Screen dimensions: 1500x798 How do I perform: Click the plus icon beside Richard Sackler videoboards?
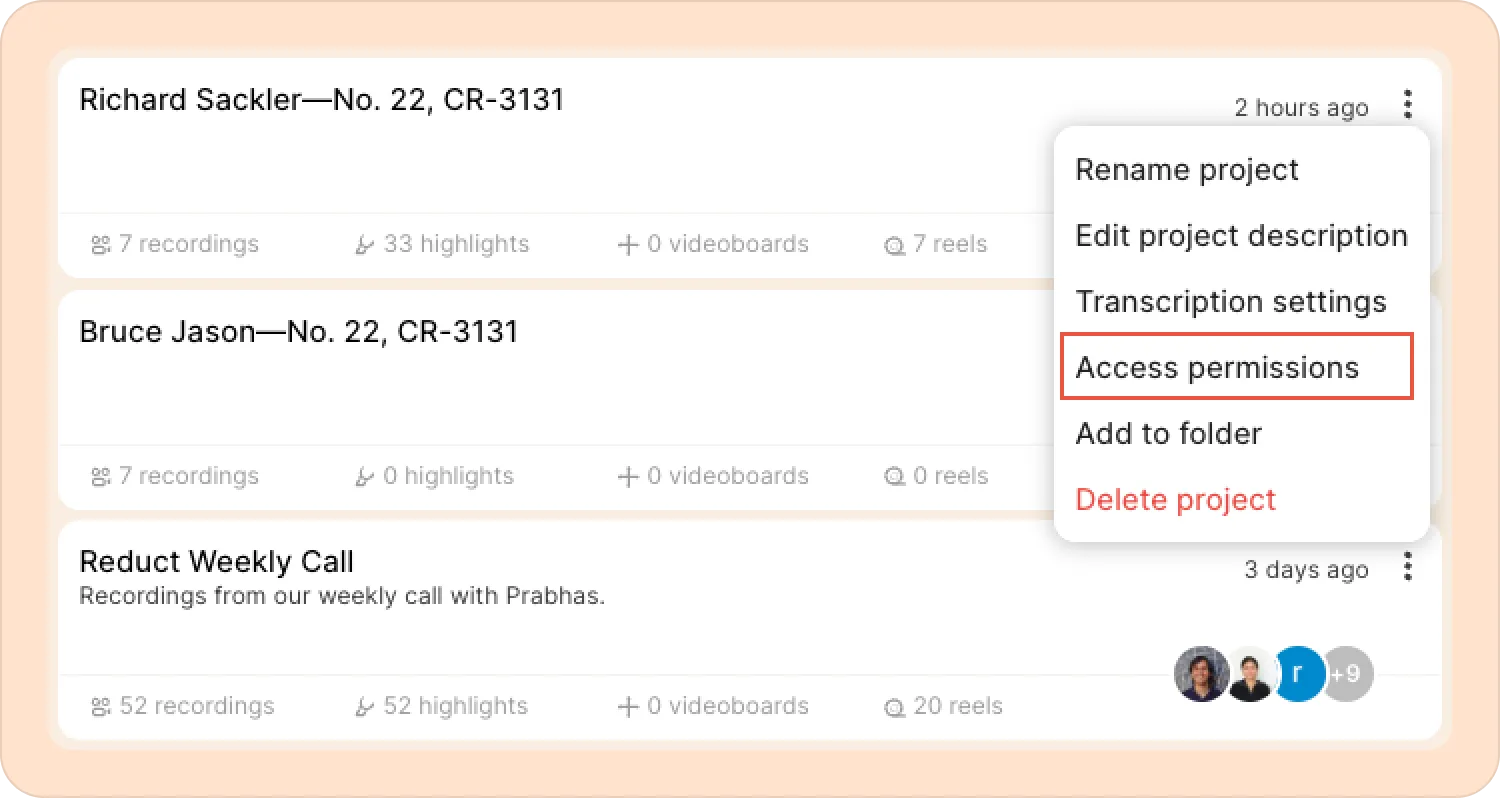(x=628, y=245)
